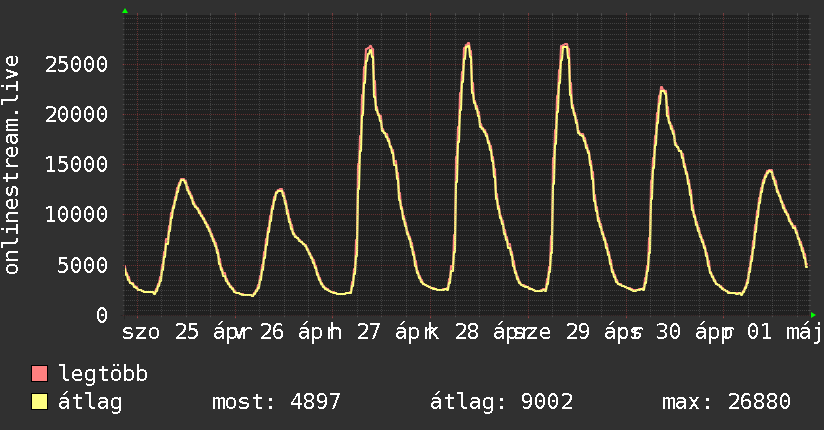Click the green arrow atop the y-axis
824x430 pixels.
[x=125, y=11]
